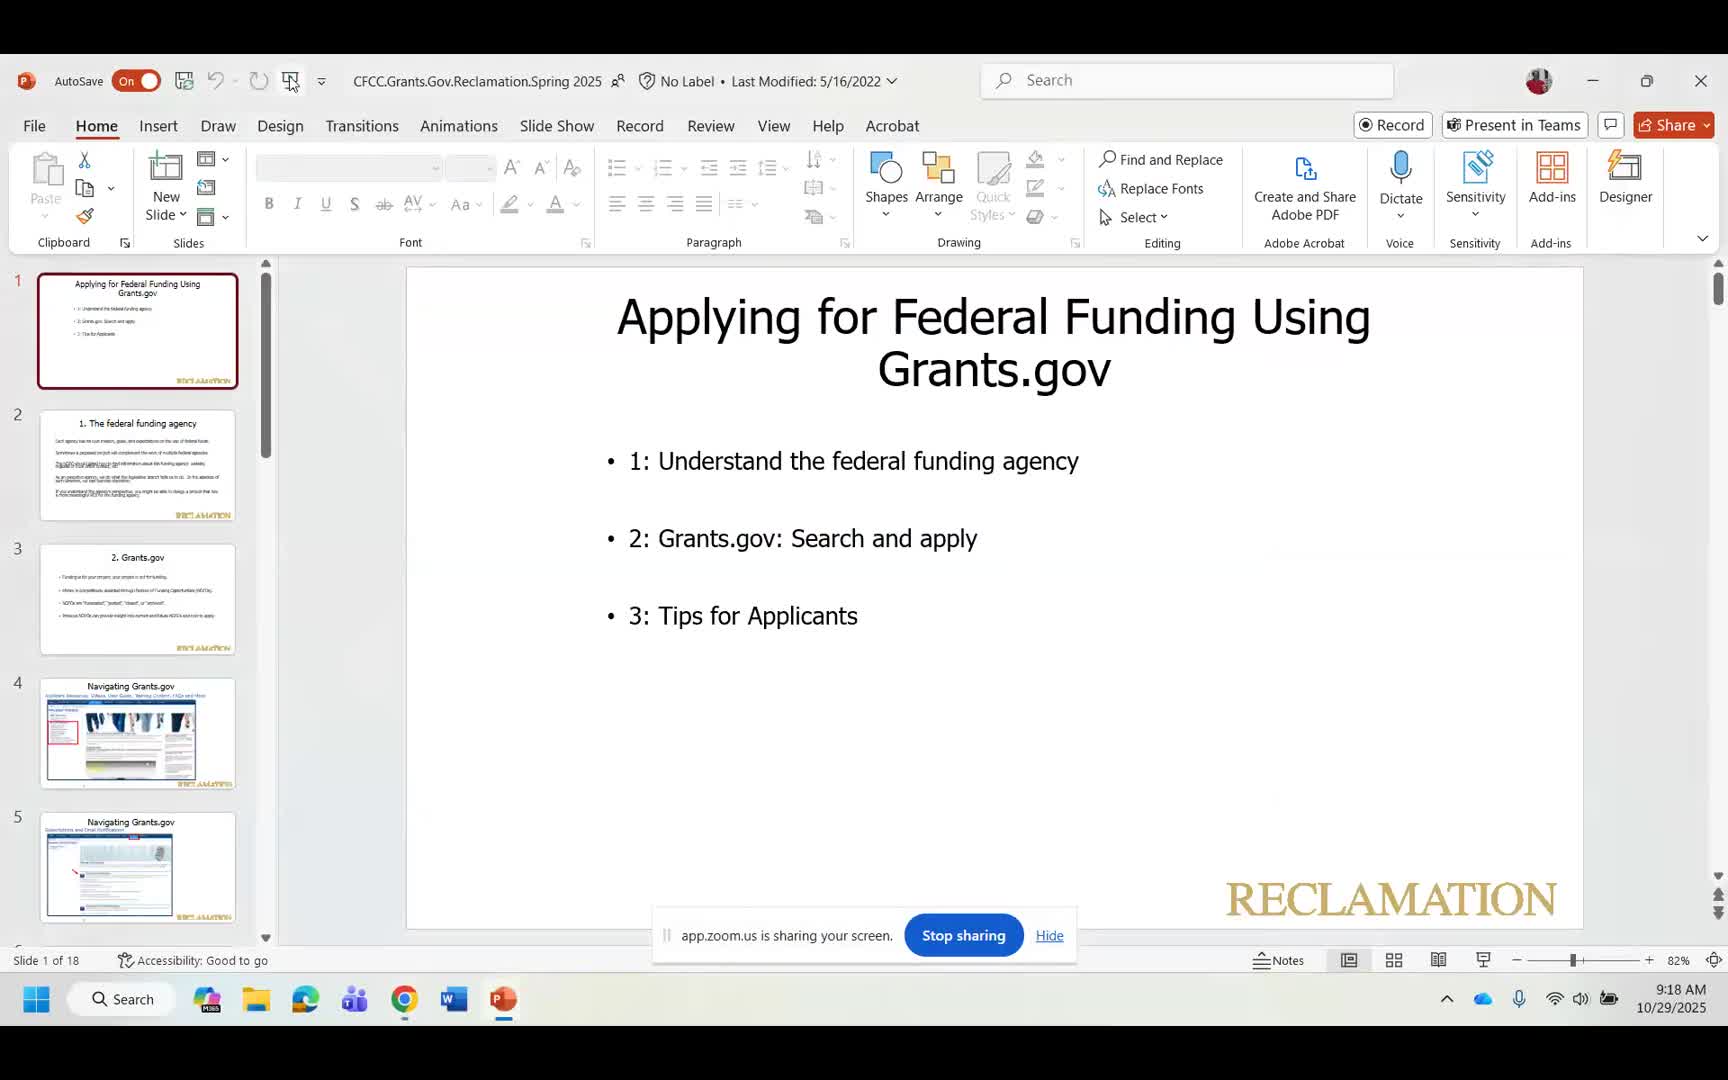This screenshot has height=1080, width=1728.
Task: Toggle italic formatting
Action: tap(297, 203)
